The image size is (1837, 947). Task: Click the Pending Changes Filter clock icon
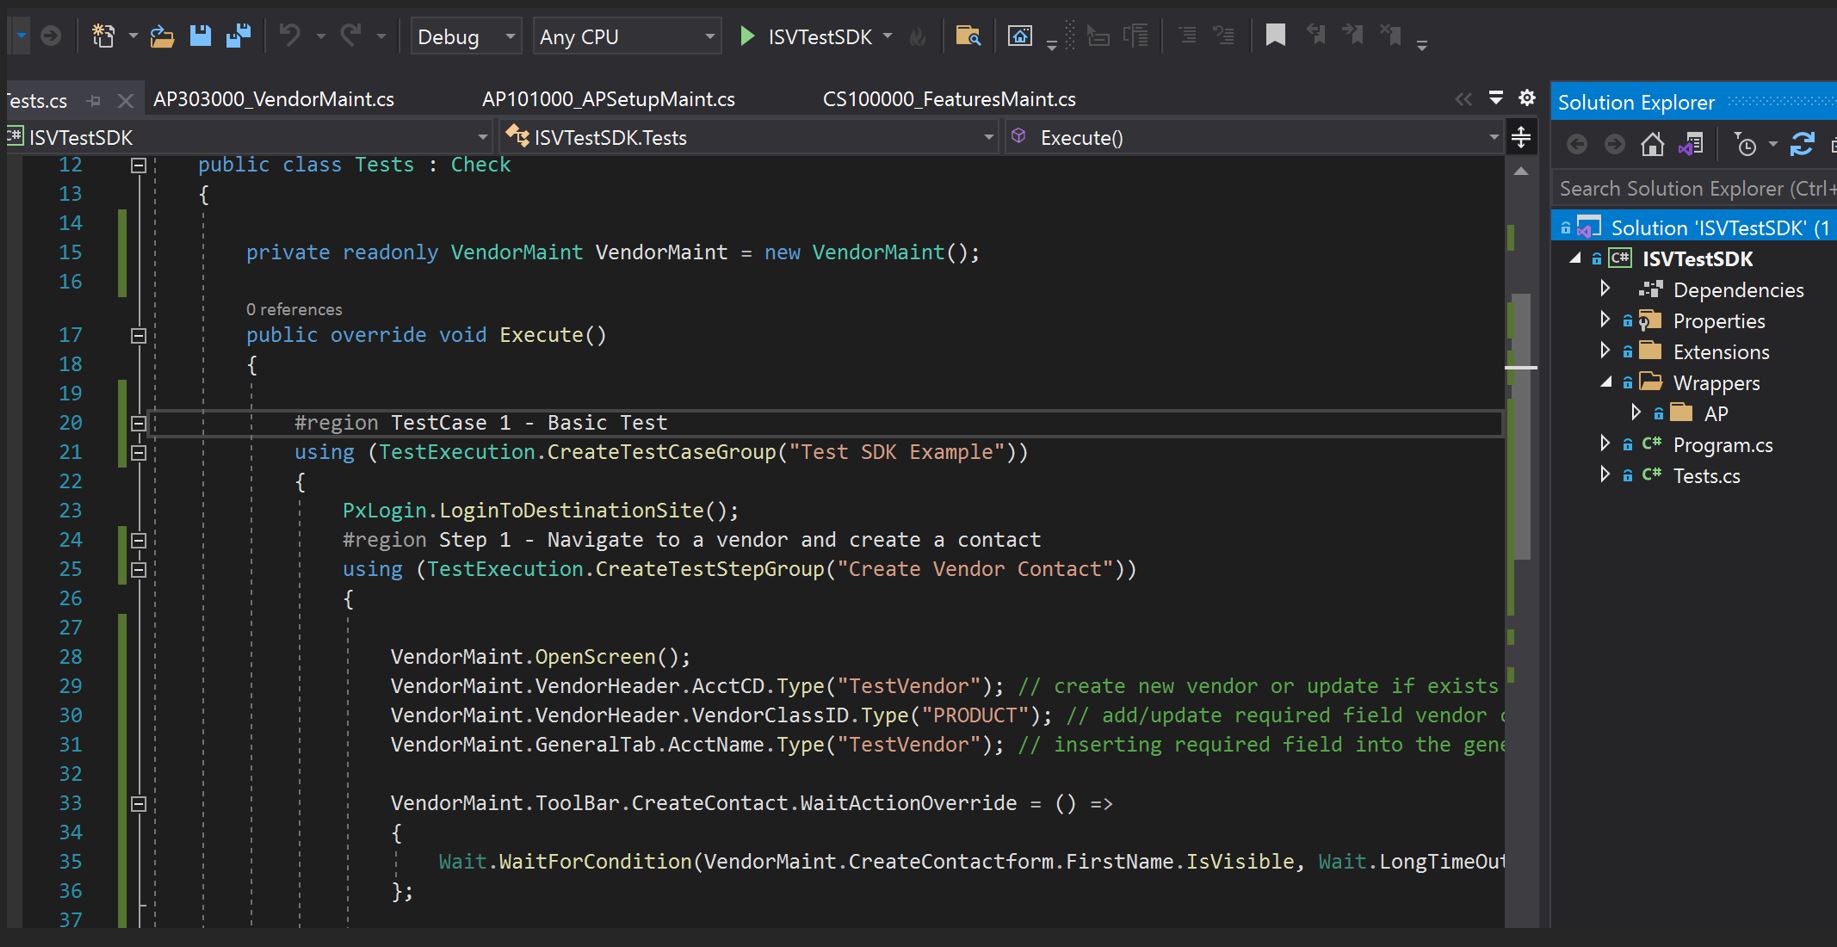click(1745, 145)
